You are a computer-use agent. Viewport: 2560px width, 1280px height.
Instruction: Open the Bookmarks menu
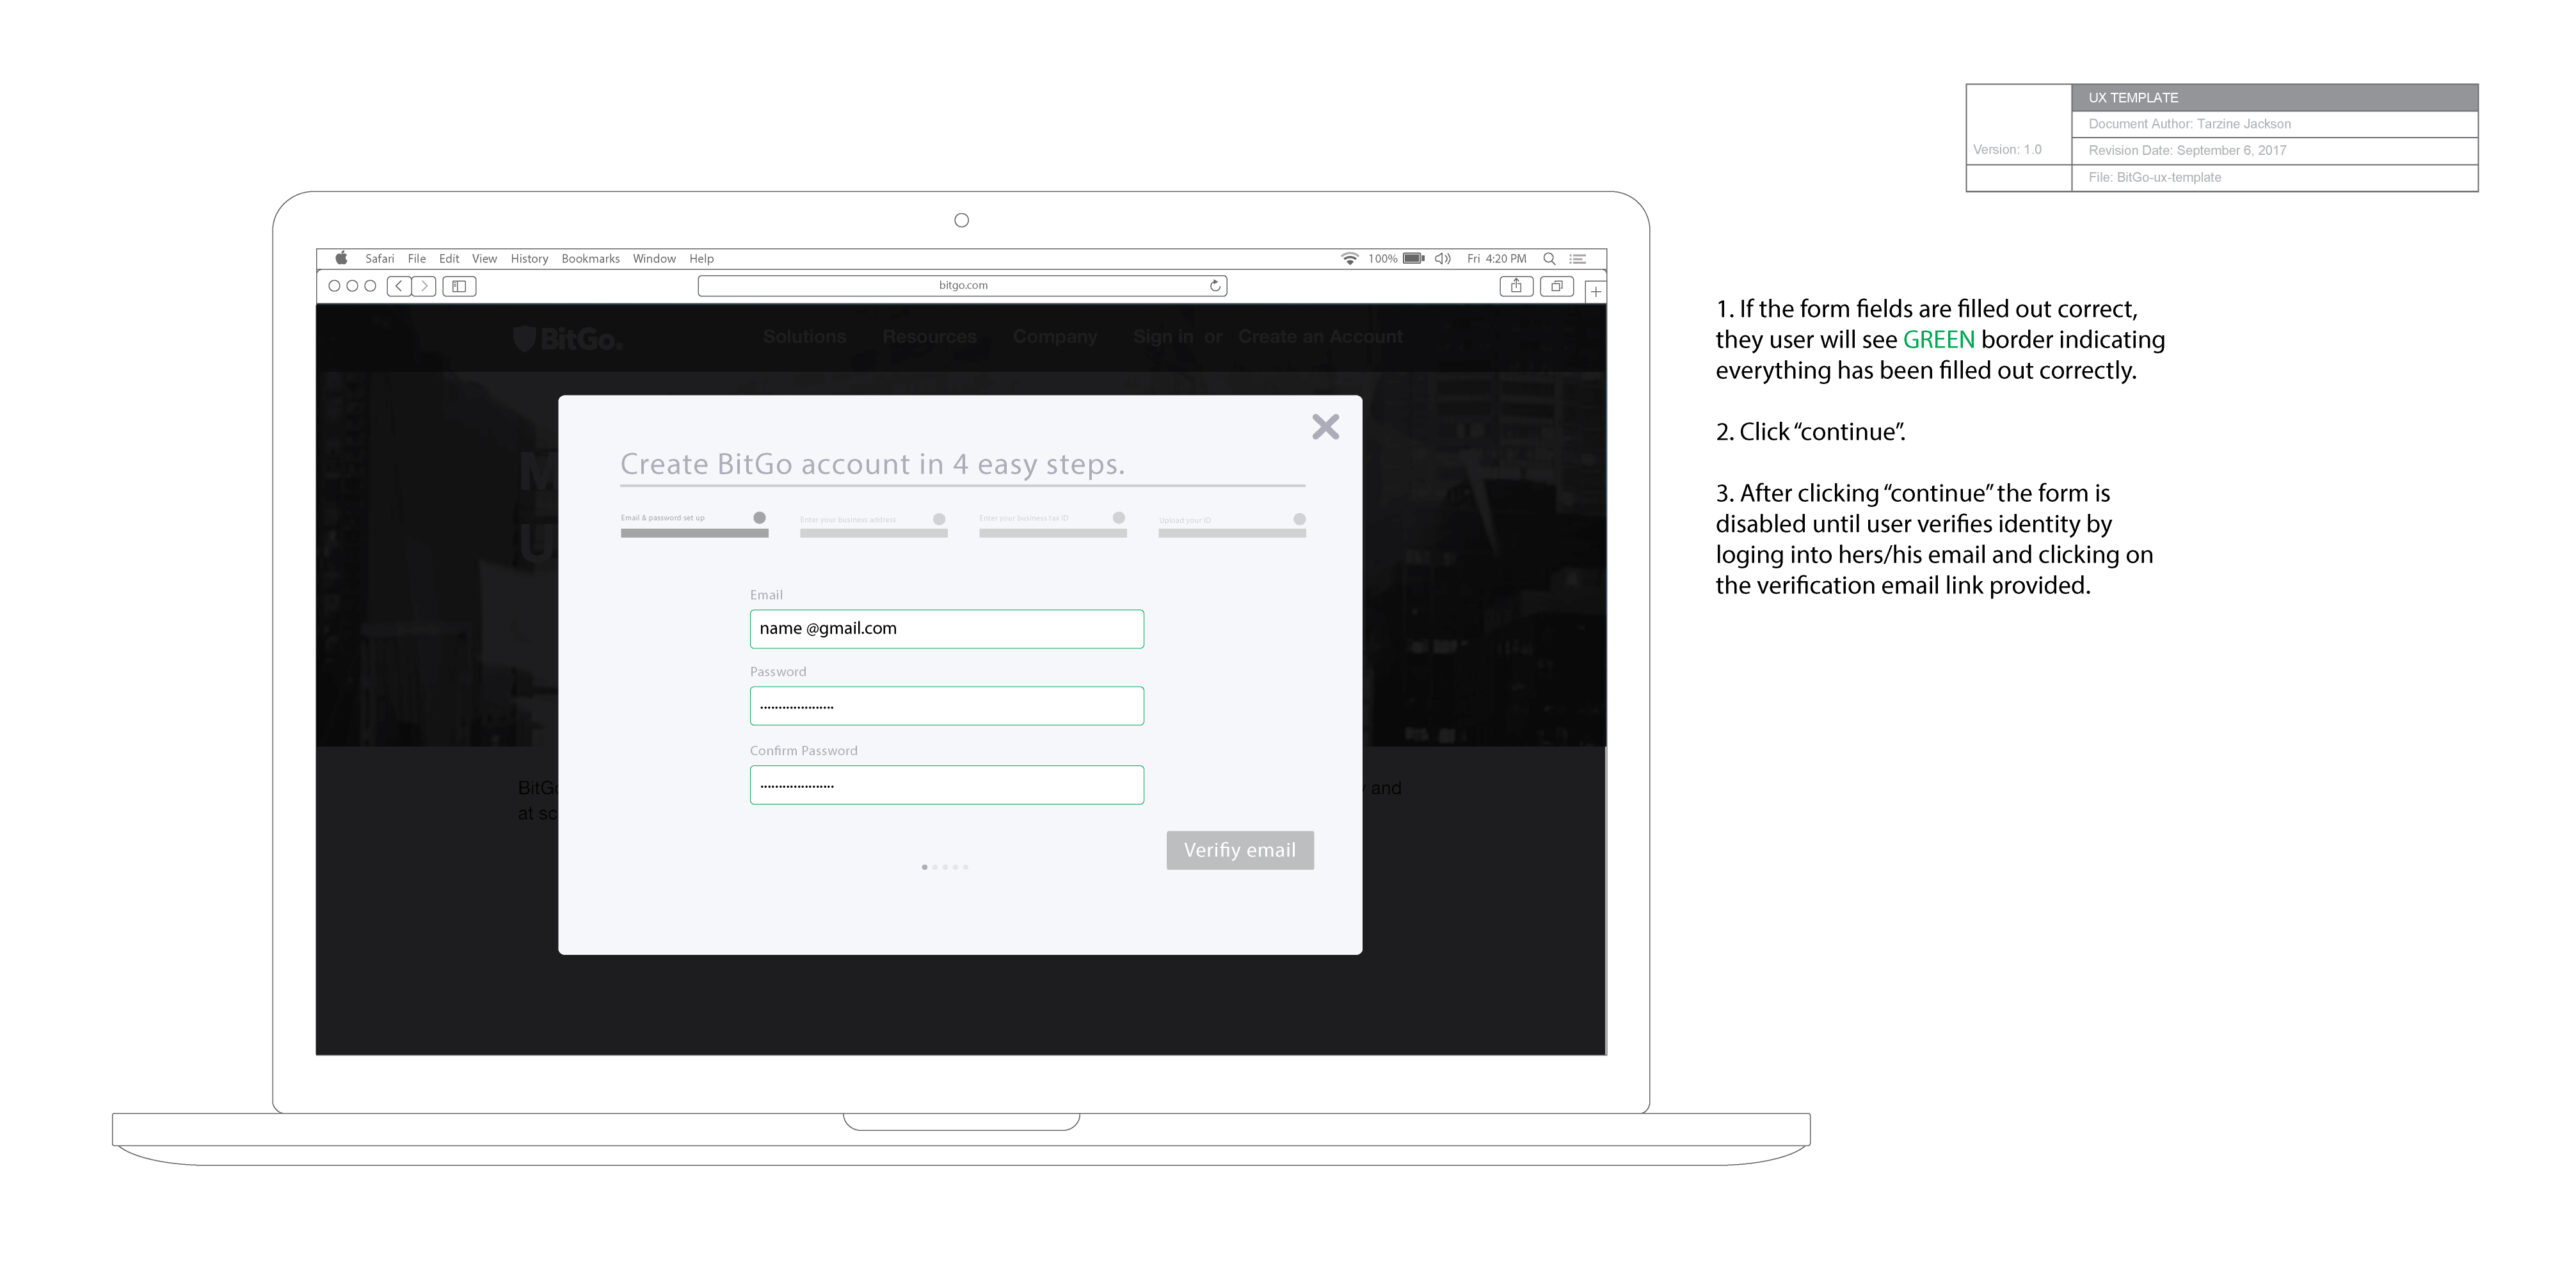pyautogui.click(x=590, y=258)
